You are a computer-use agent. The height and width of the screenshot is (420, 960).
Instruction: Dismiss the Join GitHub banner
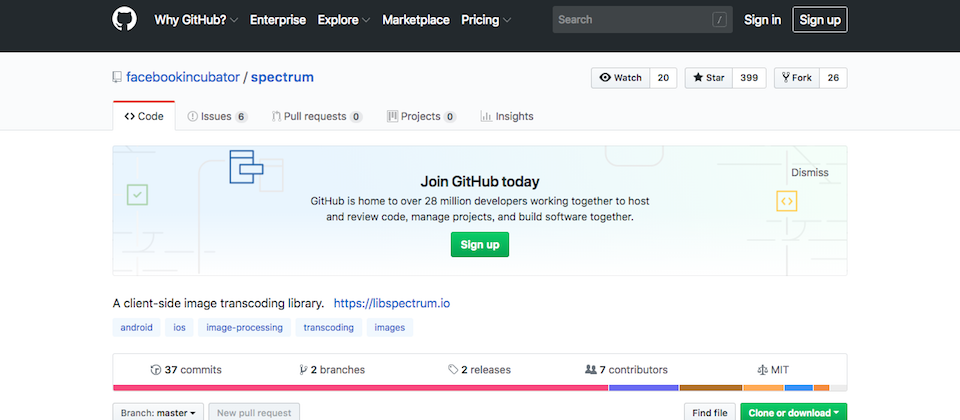click(x=809, y=172)
